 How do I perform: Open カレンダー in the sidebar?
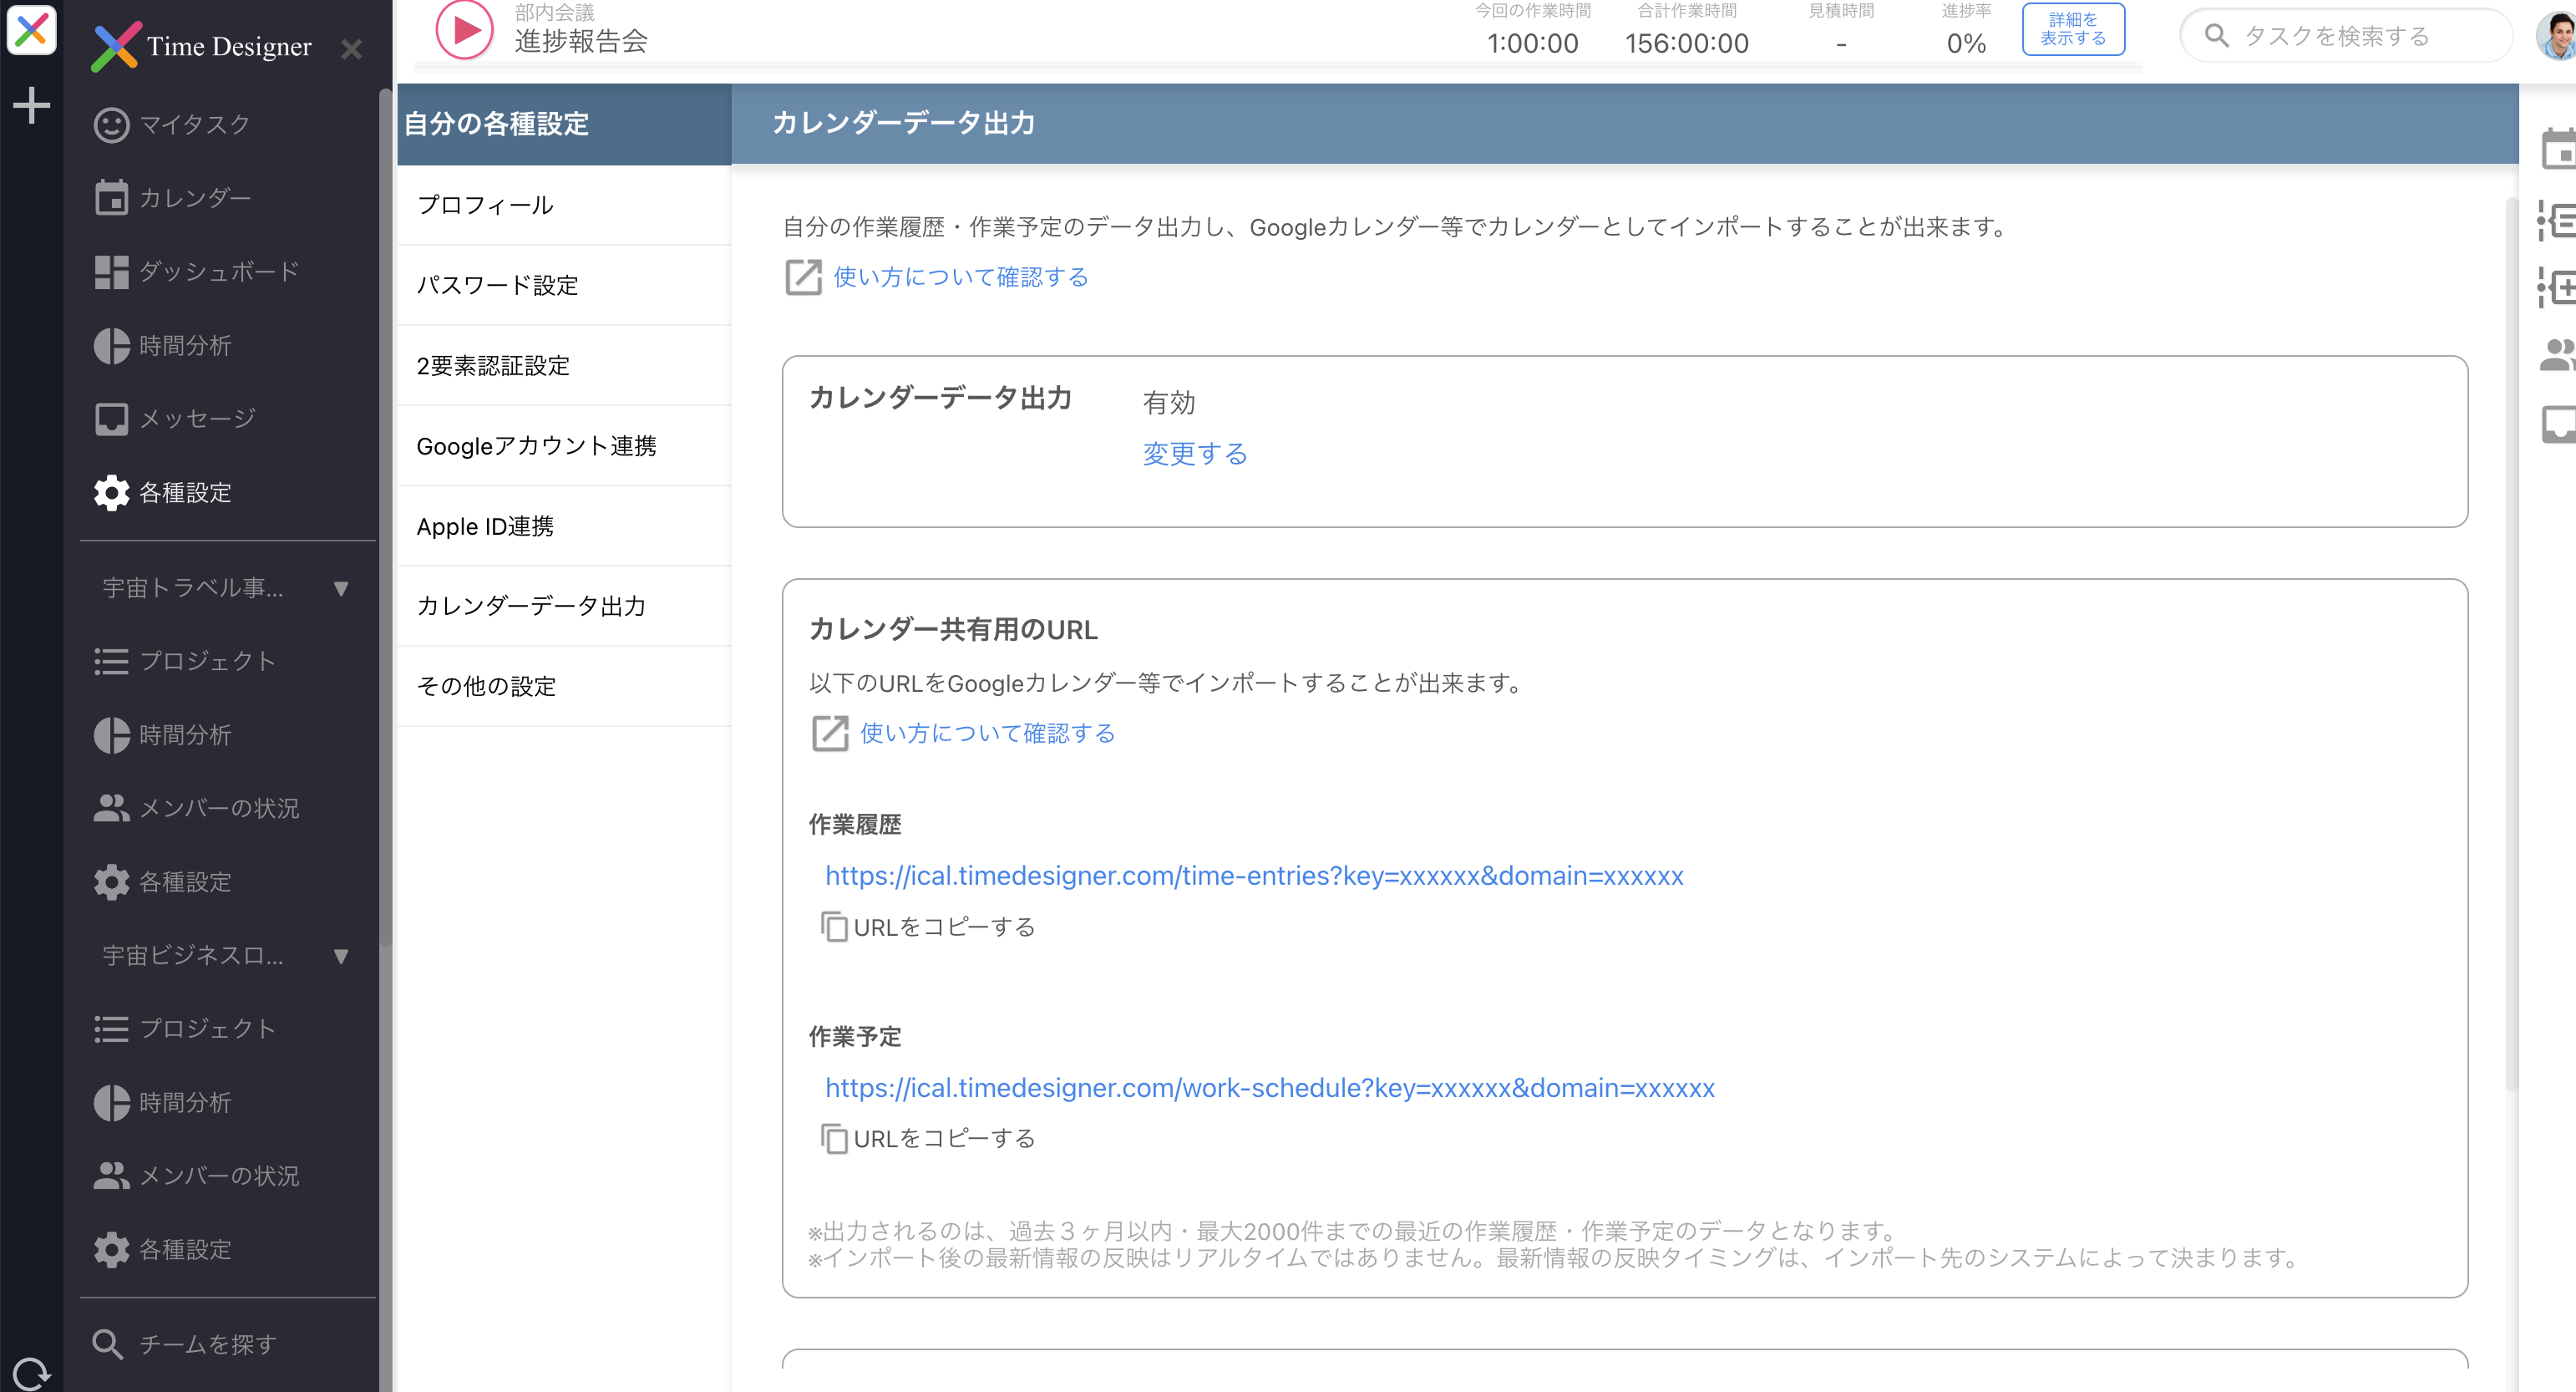pos(172,198)
